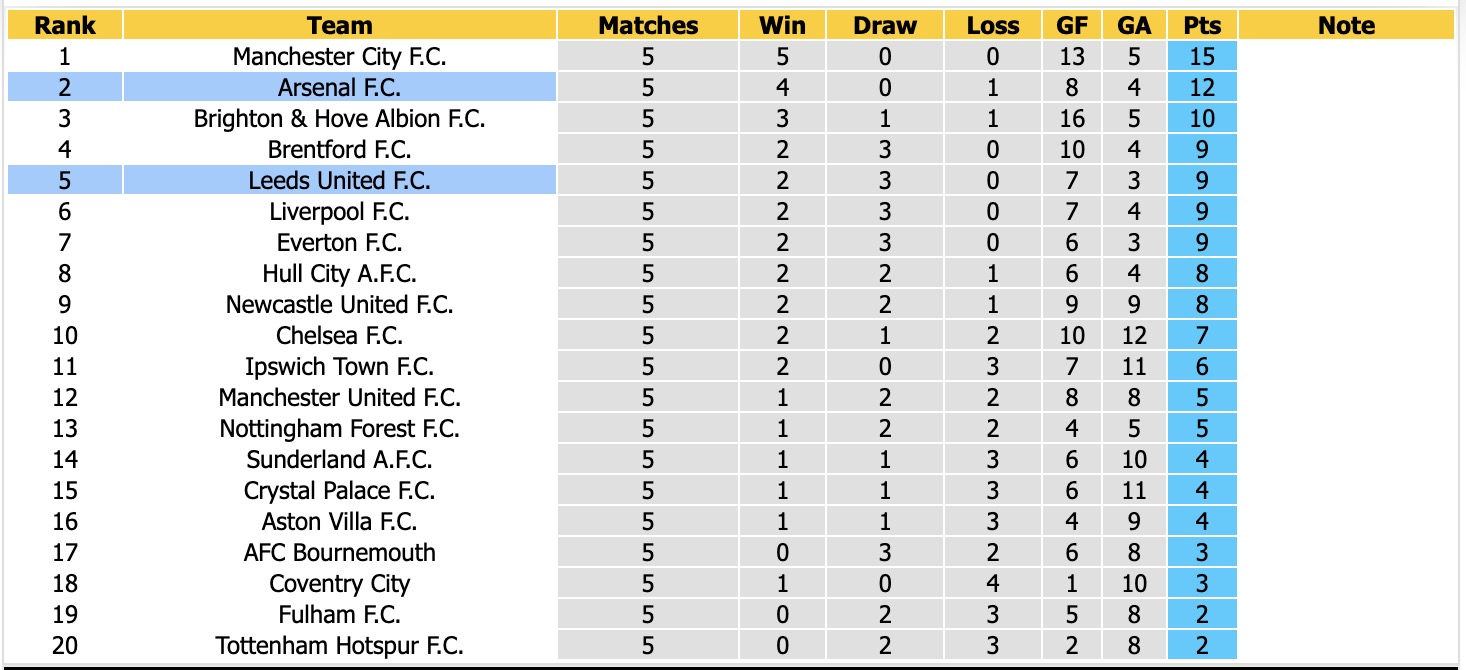Click the Win column header
Viewport: 1466px width, 670px height.
point(782,26)
